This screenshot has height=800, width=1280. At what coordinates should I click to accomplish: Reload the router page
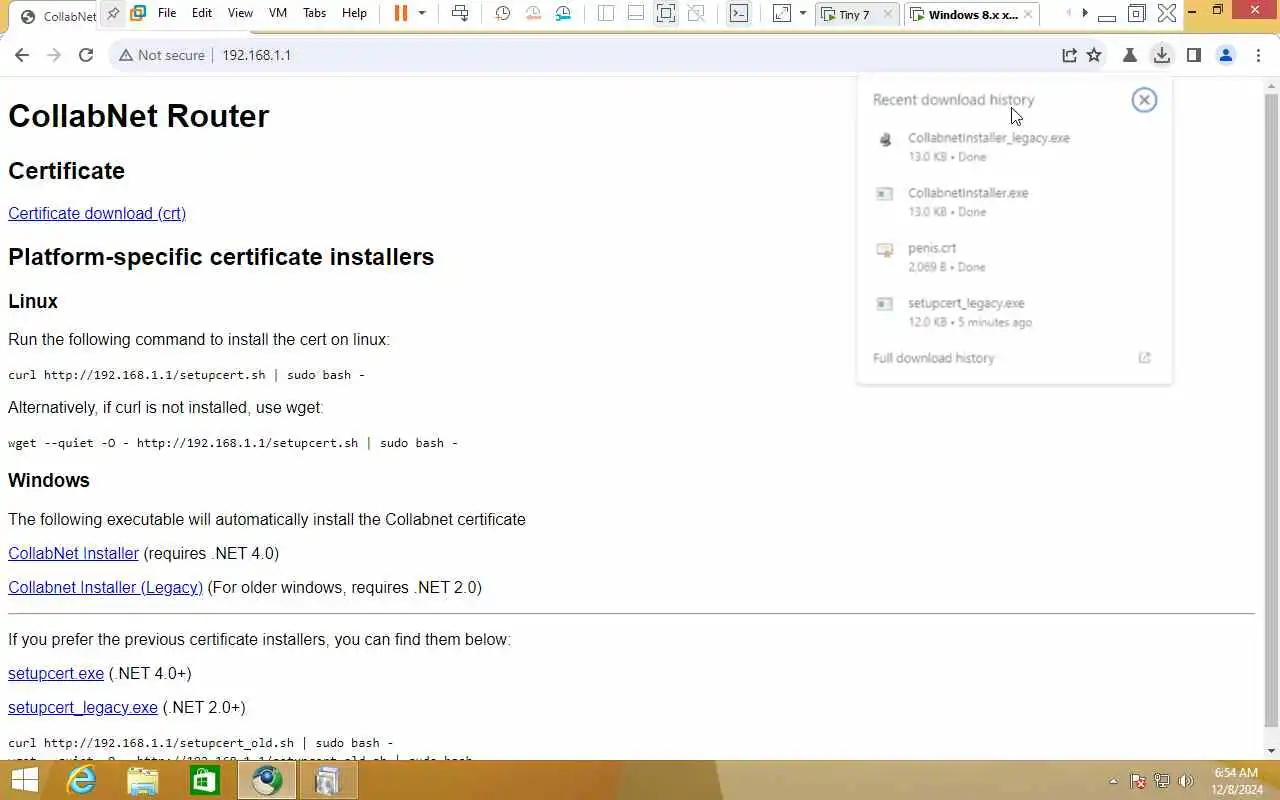86,55
